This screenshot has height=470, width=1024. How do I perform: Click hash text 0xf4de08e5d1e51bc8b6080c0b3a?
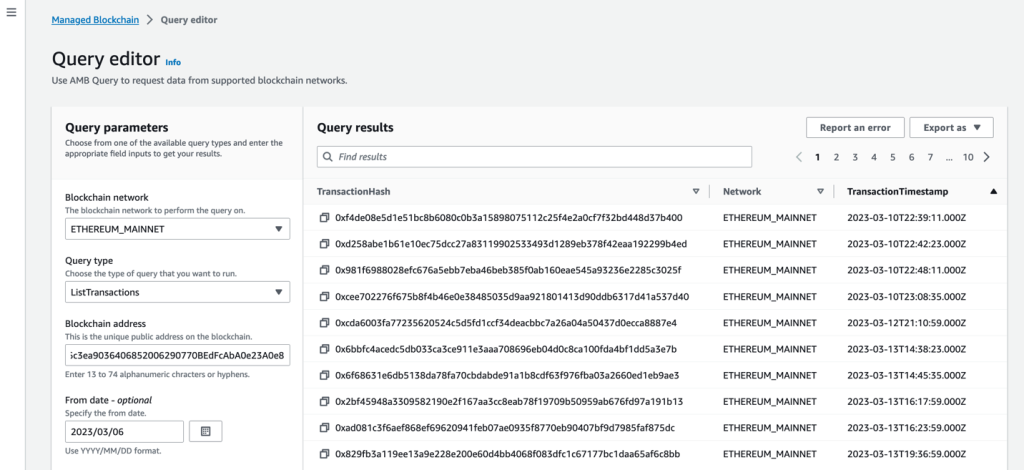[509, 217]
